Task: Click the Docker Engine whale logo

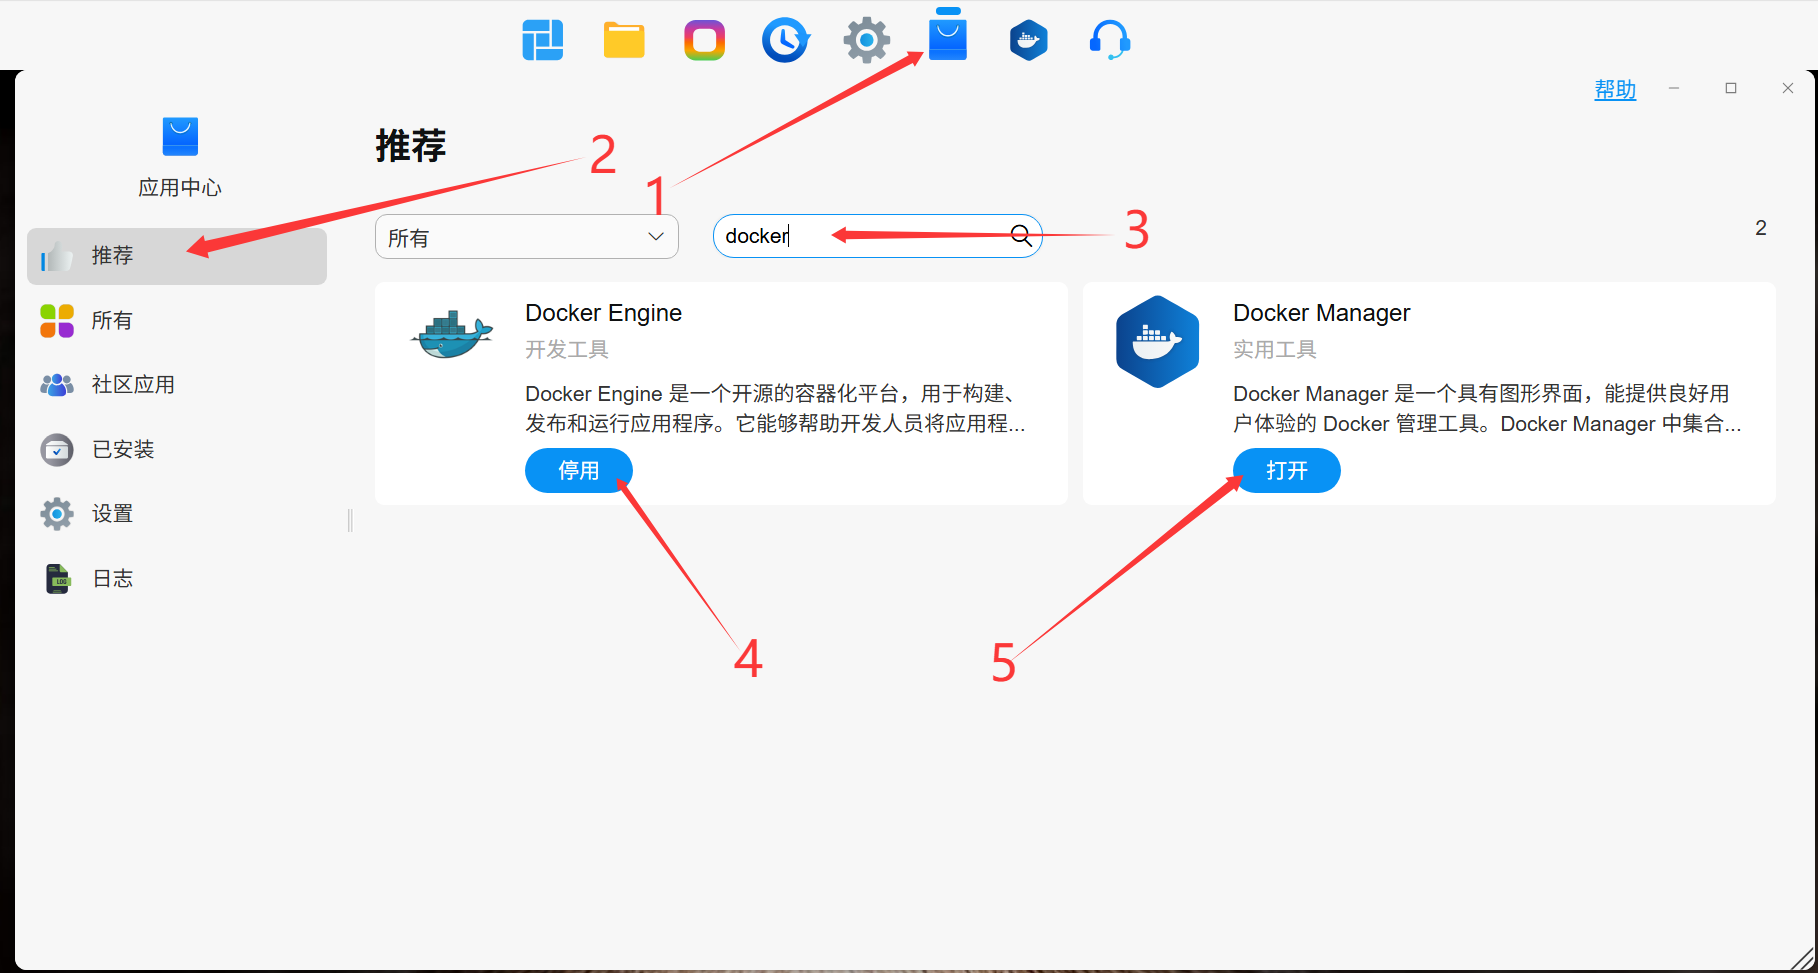Action: click(452, 334)
